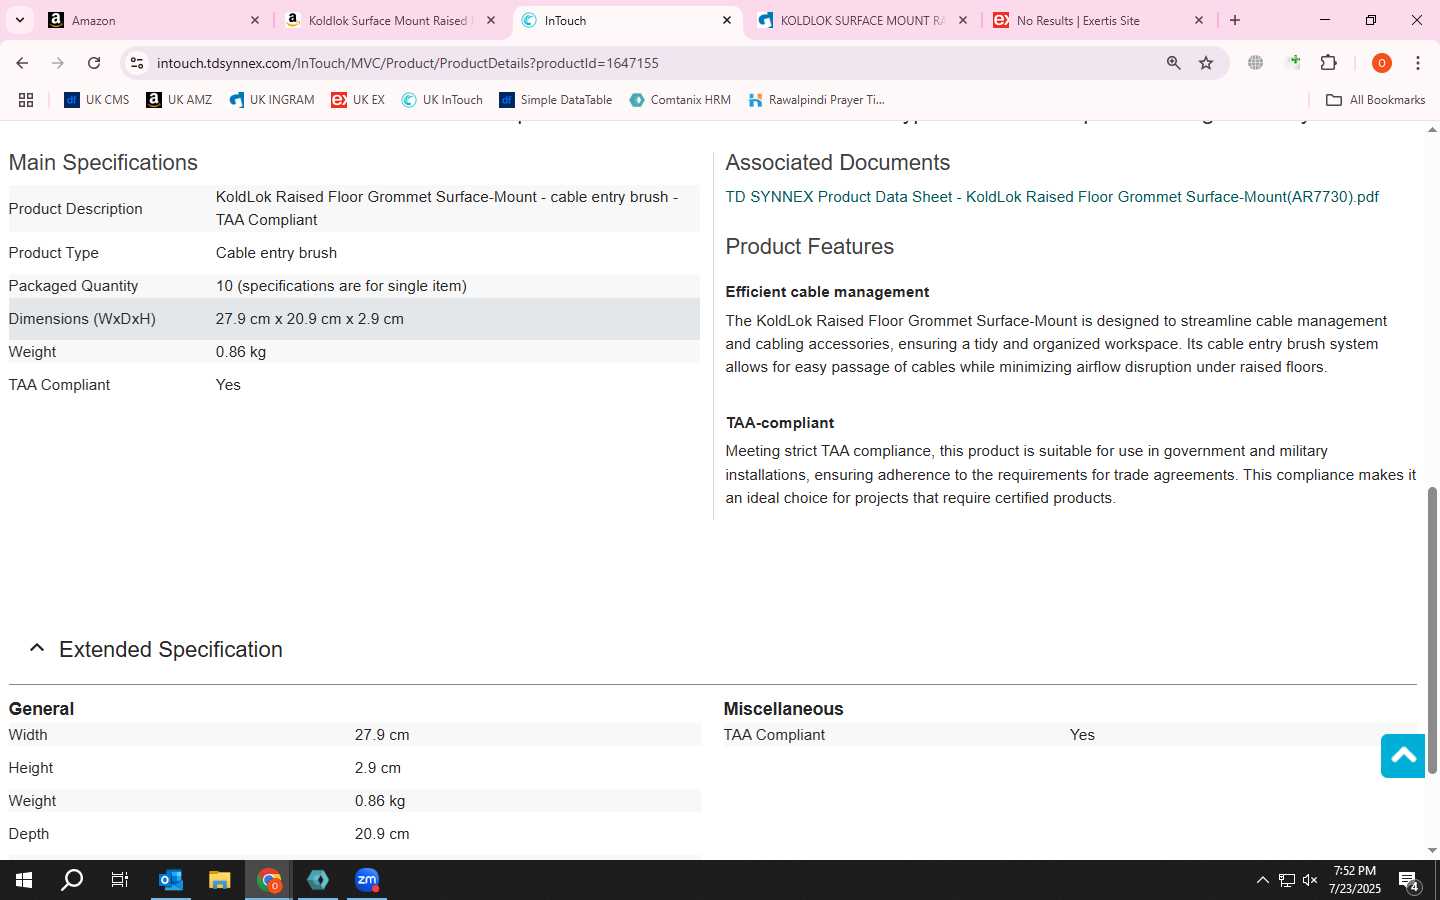Click the page vertical scrollbar thumb

point(1432,630)
